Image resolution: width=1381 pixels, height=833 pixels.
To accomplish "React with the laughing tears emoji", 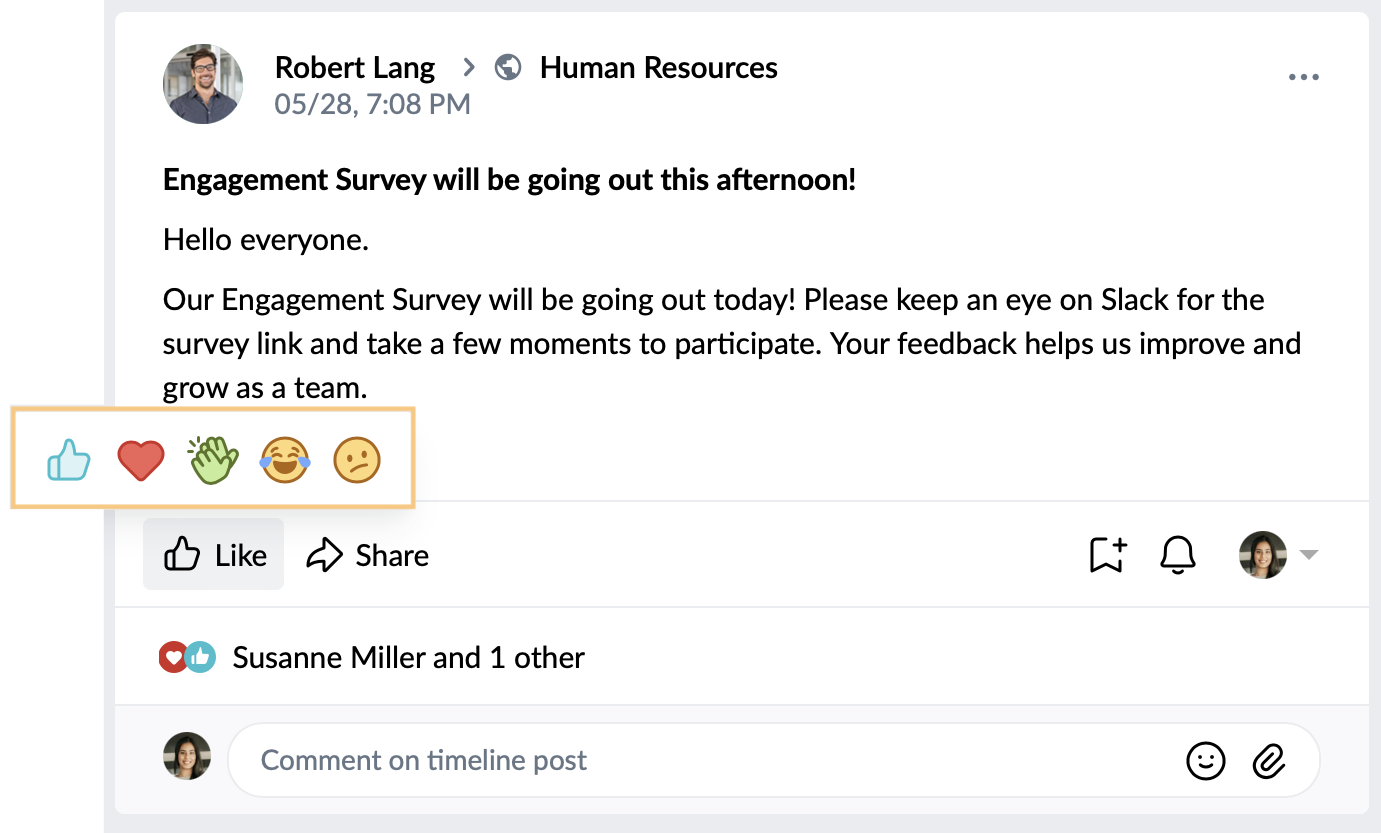I will (285, 461).
